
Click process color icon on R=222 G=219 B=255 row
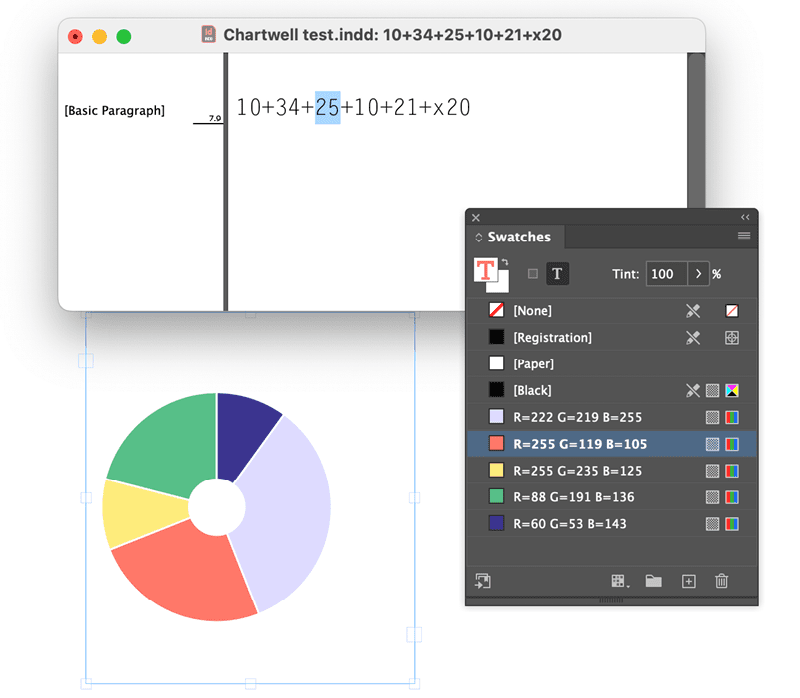coord(712,417)
